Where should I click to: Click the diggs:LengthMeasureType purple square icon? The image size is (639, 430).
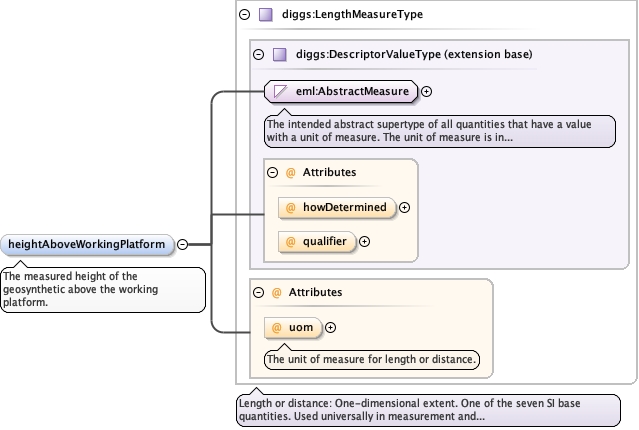[x=266, y=15]
